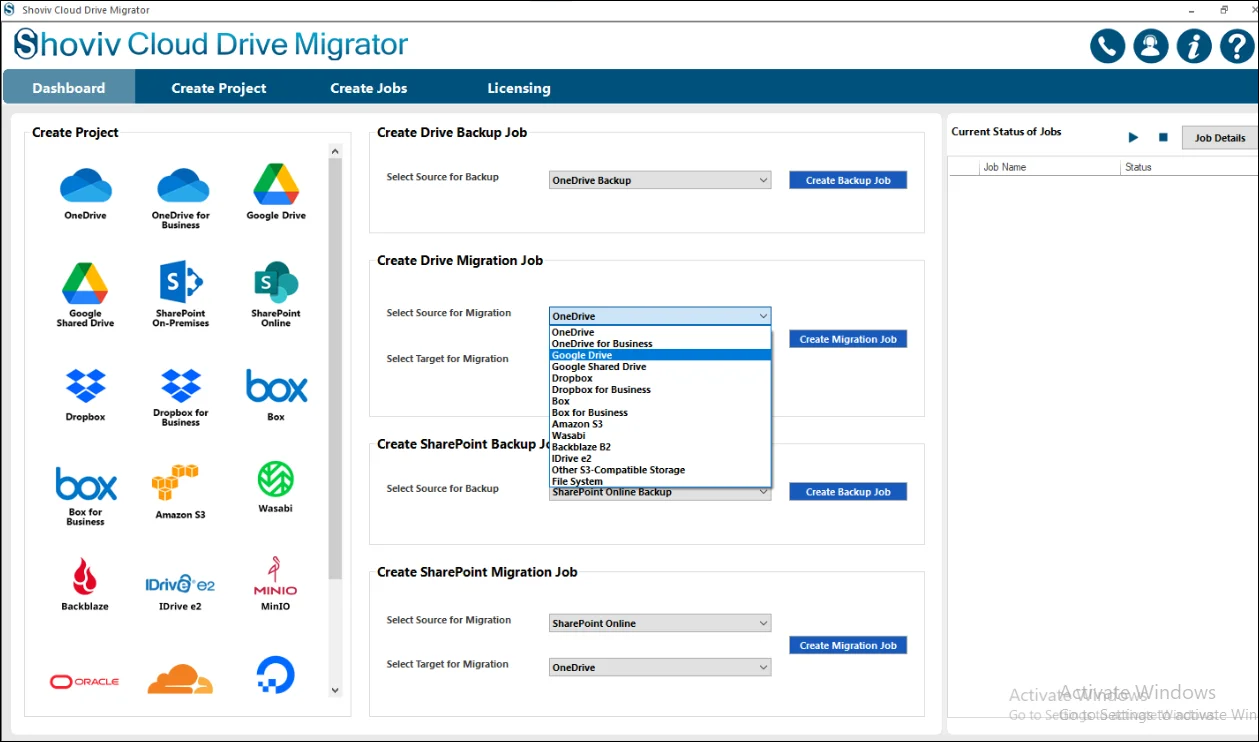The height and width of the screenshot is (742, 1259).
Task: Open the help question mark icon
Action: (1237, 46)
